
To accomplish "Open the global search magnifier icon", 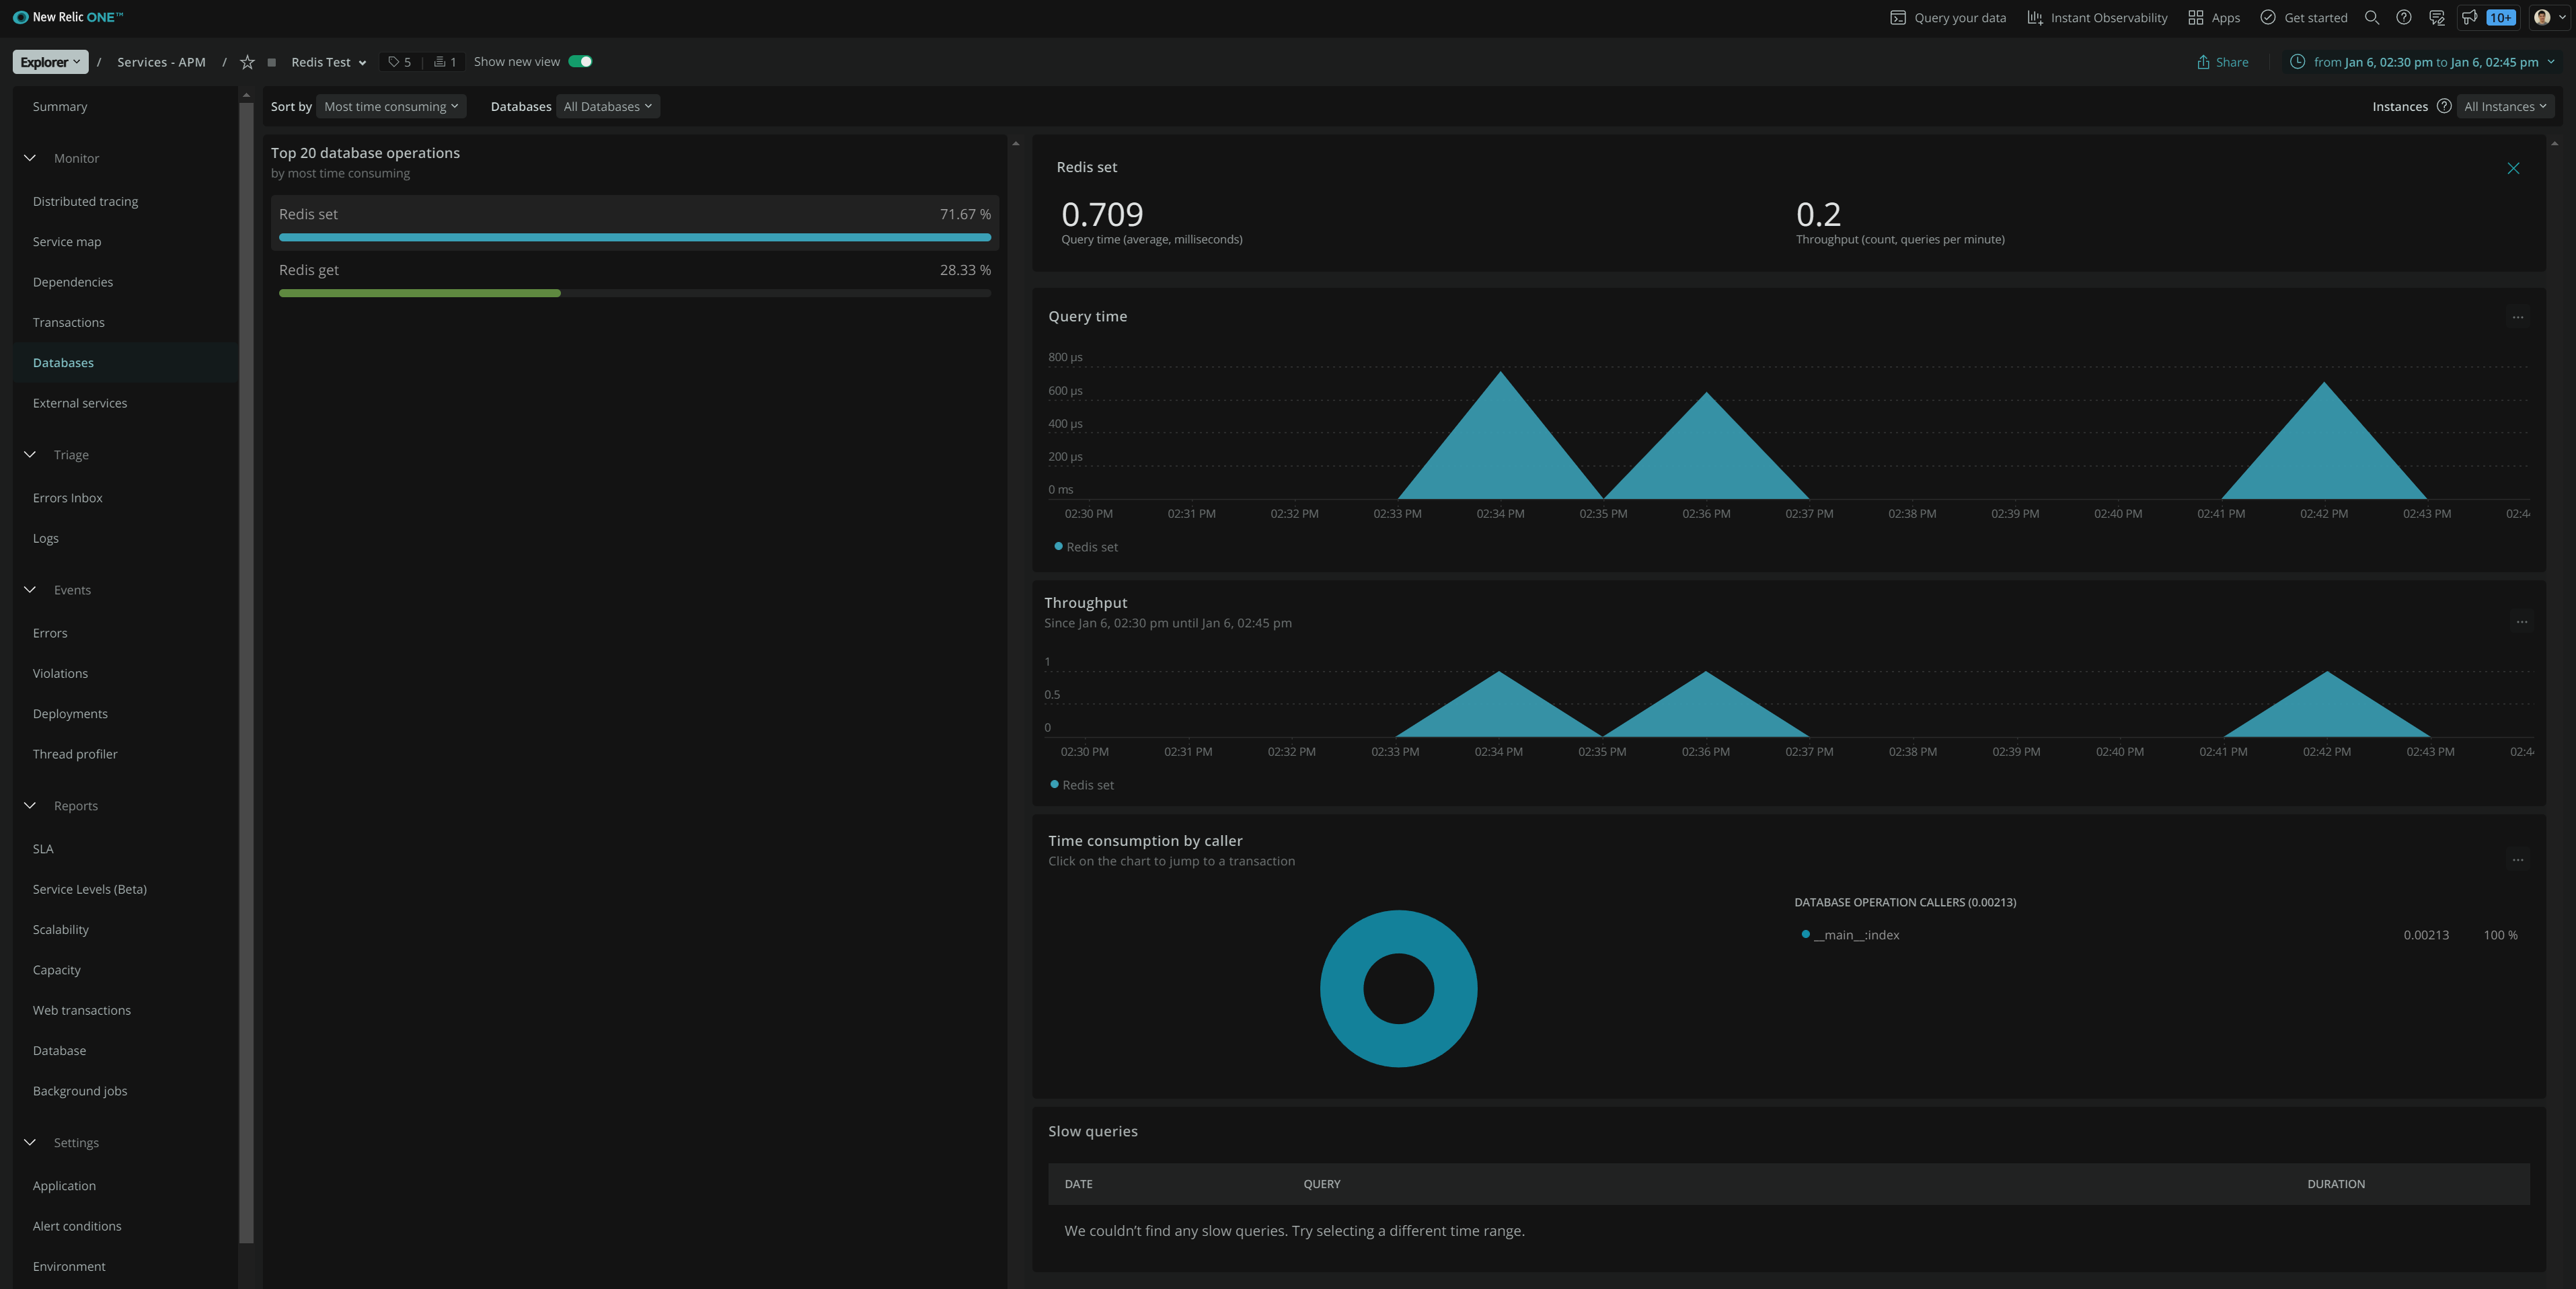I will tap(2371, 18).
